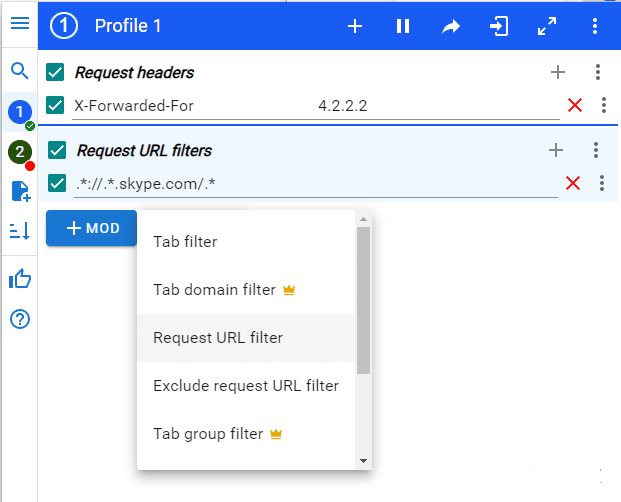This screenshot has height=502, width=621.
Task: Click the share profile arrow icon
Action: pos(451,27)
